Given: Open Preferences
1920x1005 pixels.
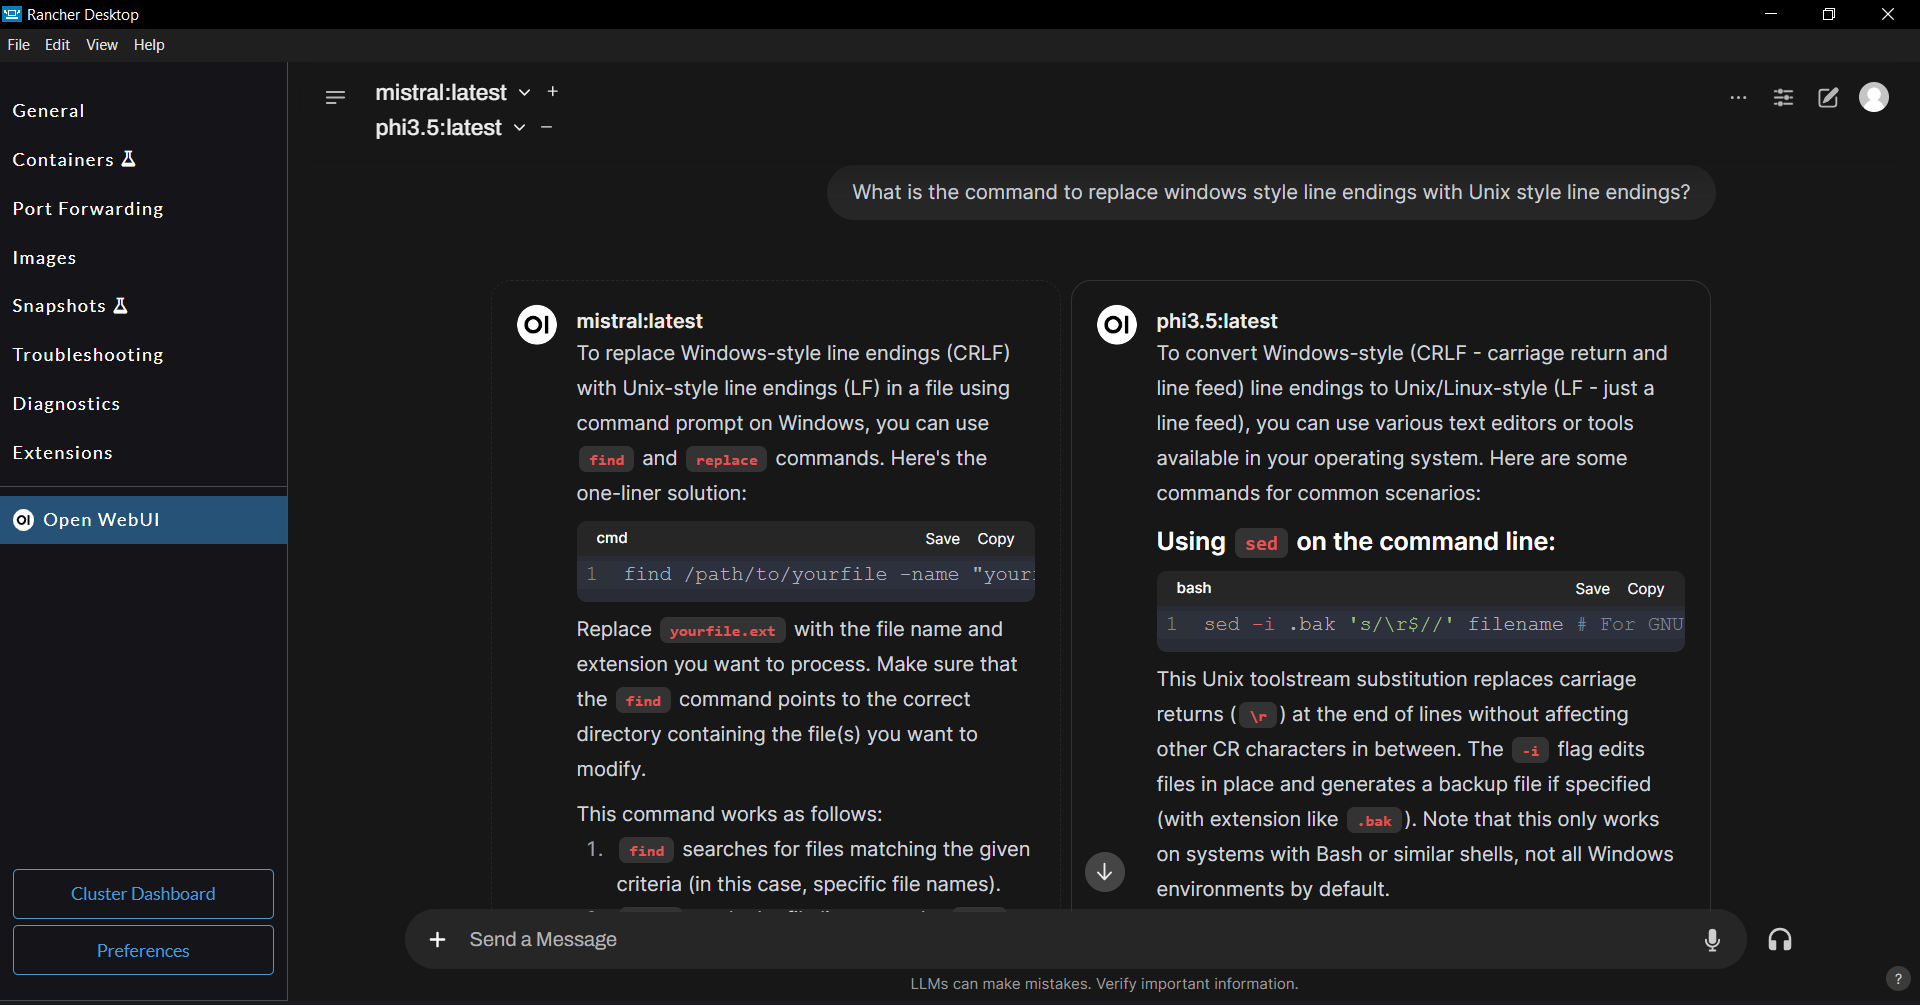Looking at the screenshot, I should tap(143, 950).
